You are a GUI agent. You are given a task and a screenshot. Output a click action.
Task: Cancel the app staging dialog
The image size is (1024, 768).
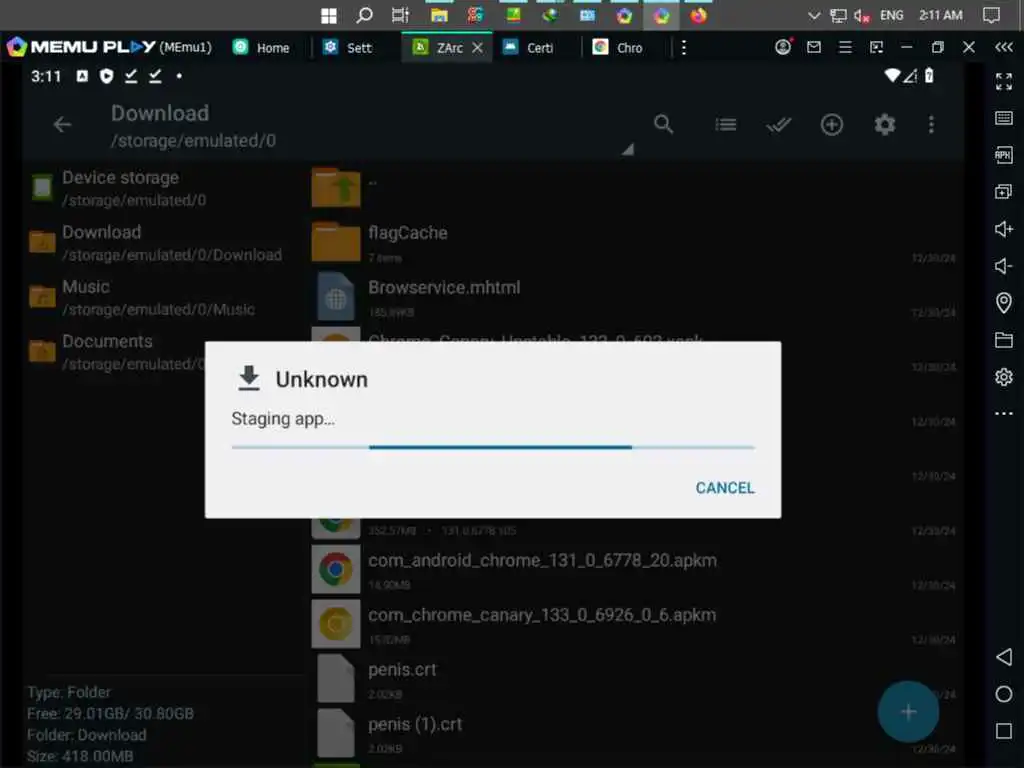pyautogui.click(x=724, y=488)
